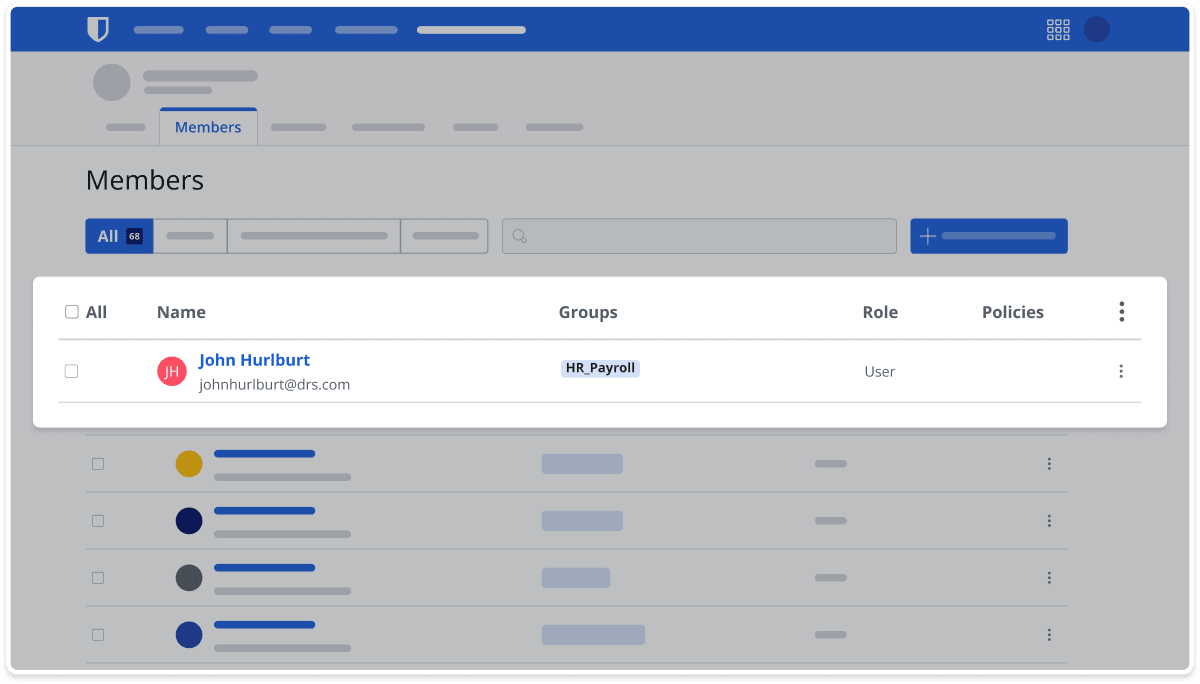Select the tab left of Members
This screenshot has width=1200, height=684.
(125, 127)
